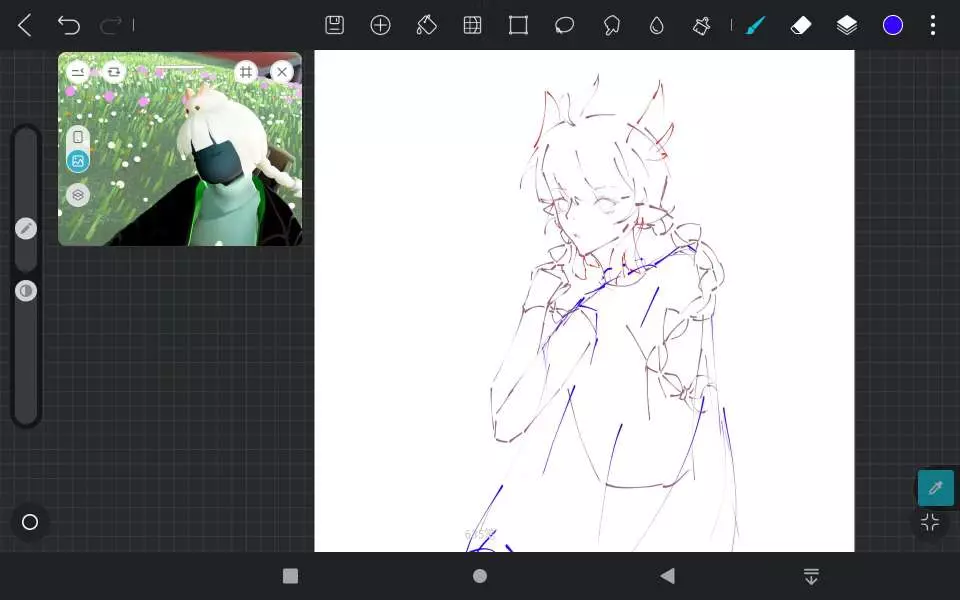Toggle grid on the reference window

pos(246,72)
